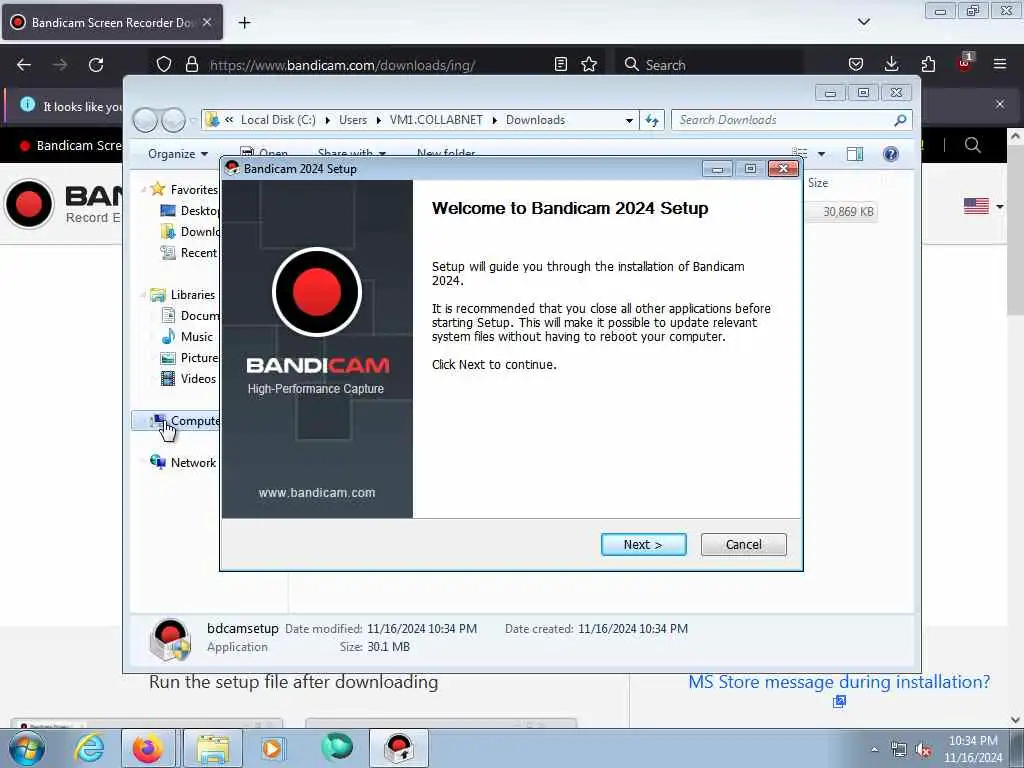Click New folder in Explorer toolbar
The height and width of the screenshot is (768, 1024).
446,153
